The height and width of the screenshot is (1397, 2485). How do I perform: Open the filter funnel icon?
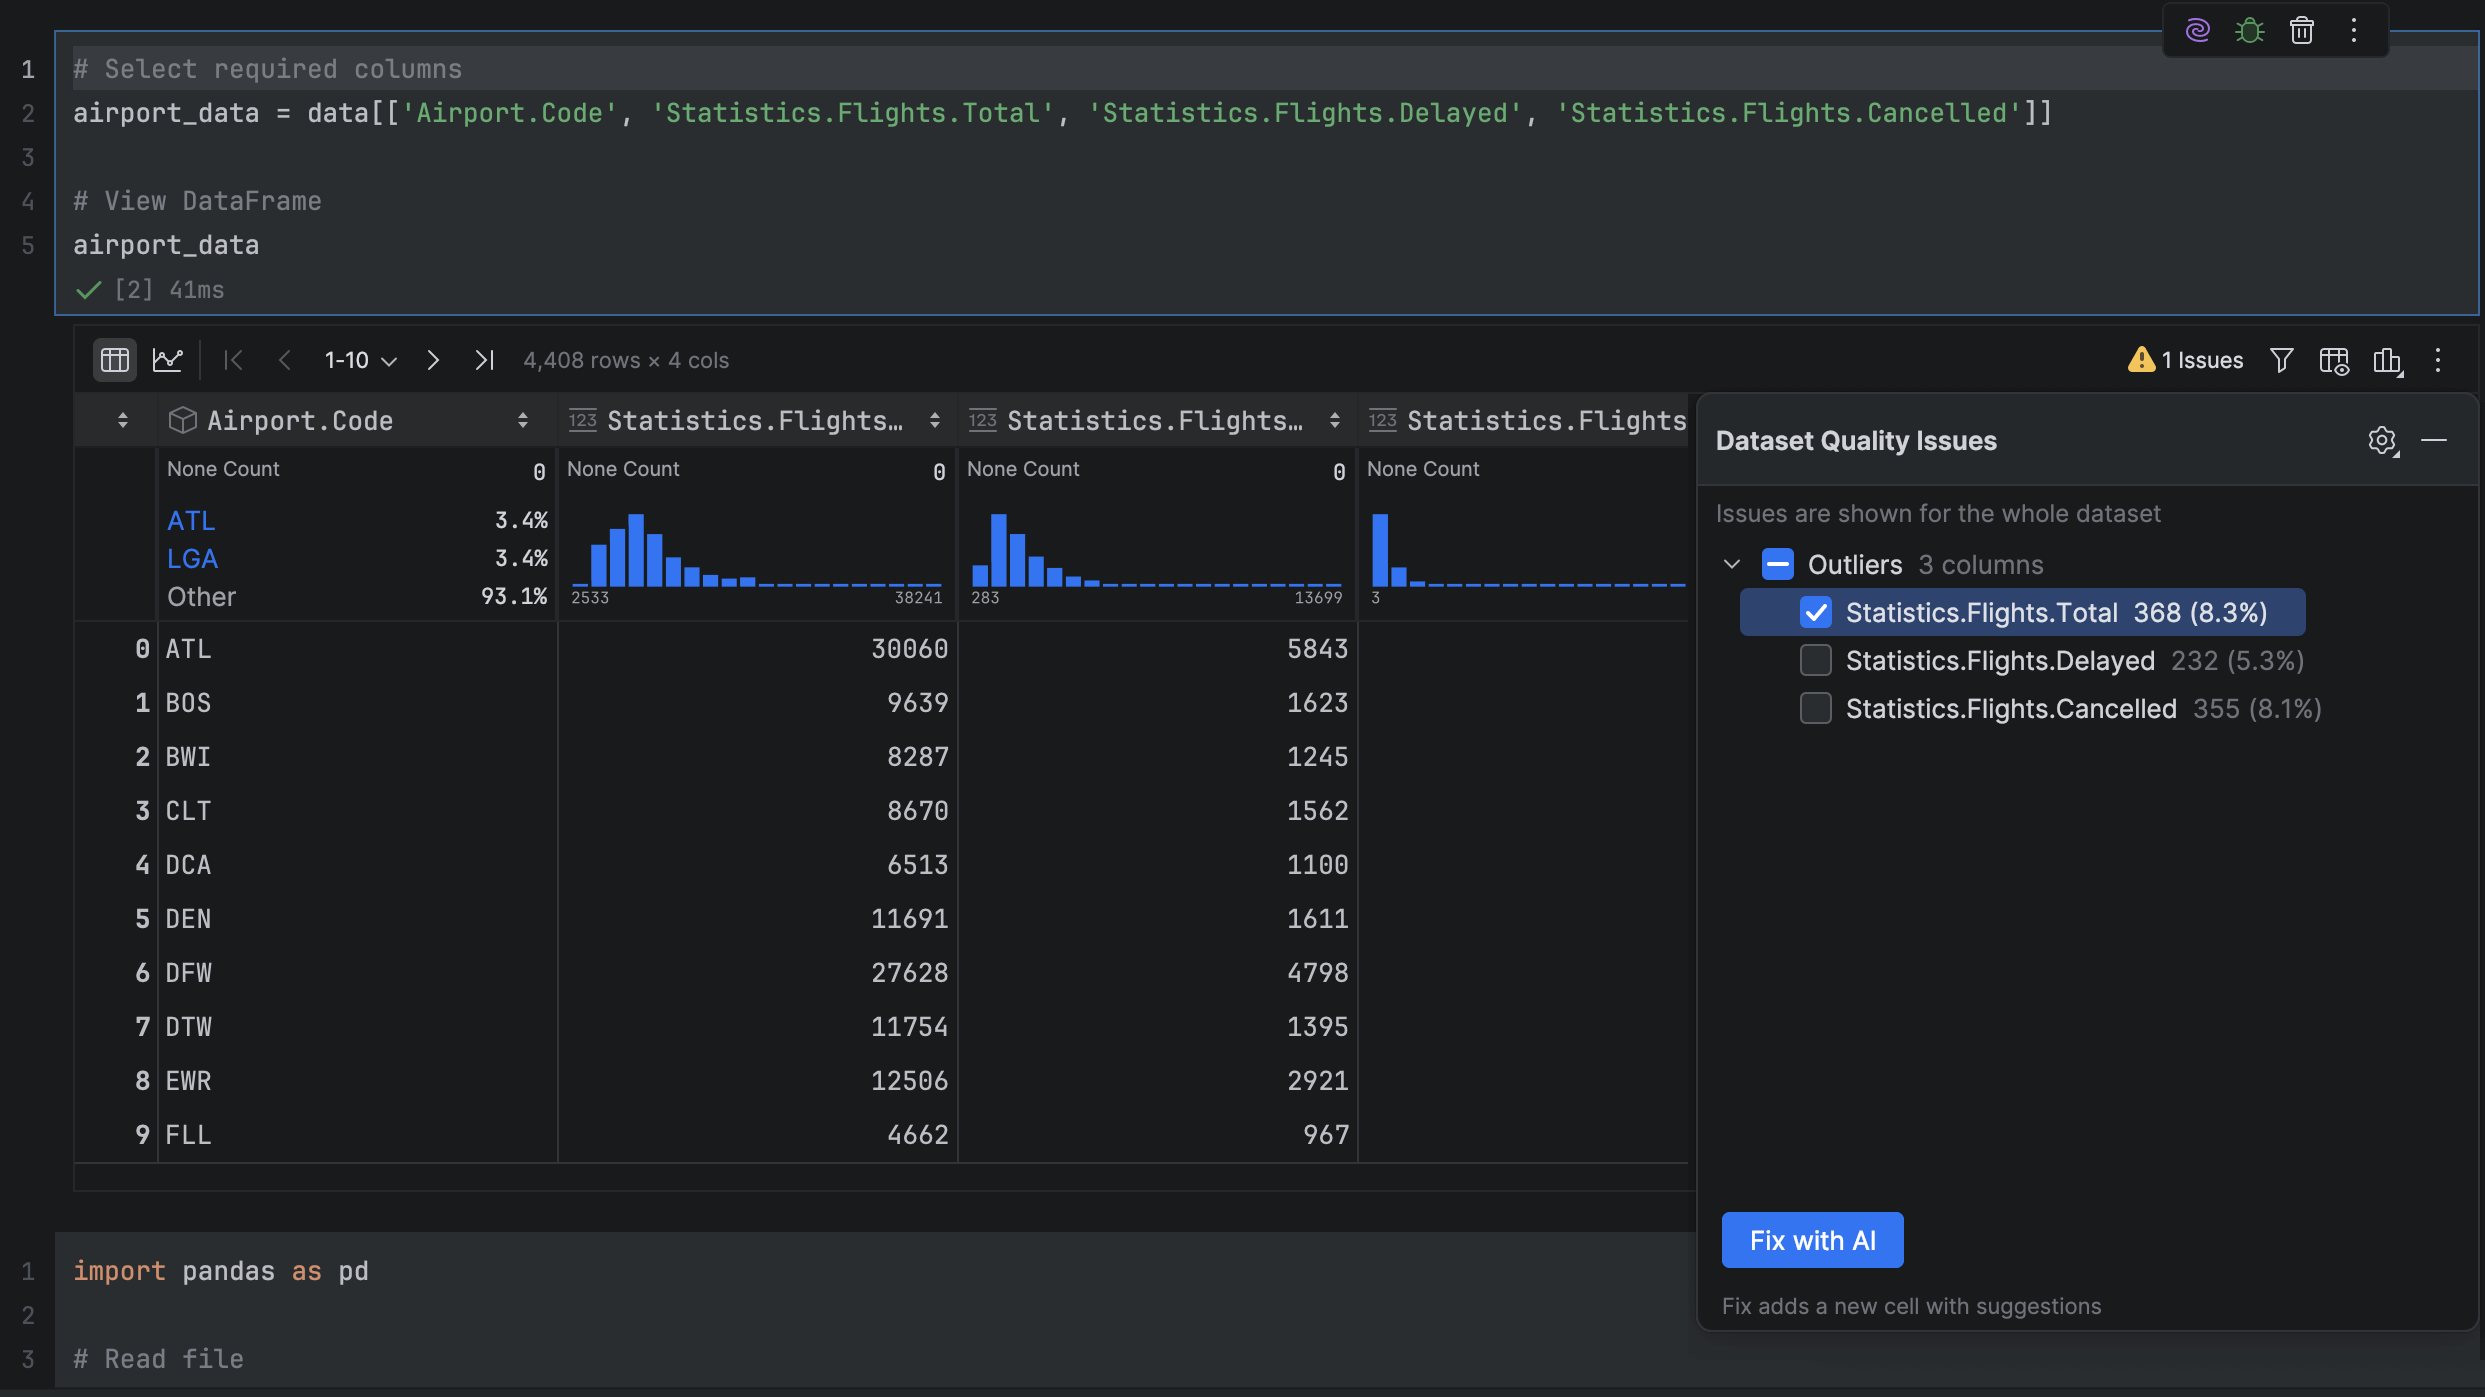[2281, 360]
